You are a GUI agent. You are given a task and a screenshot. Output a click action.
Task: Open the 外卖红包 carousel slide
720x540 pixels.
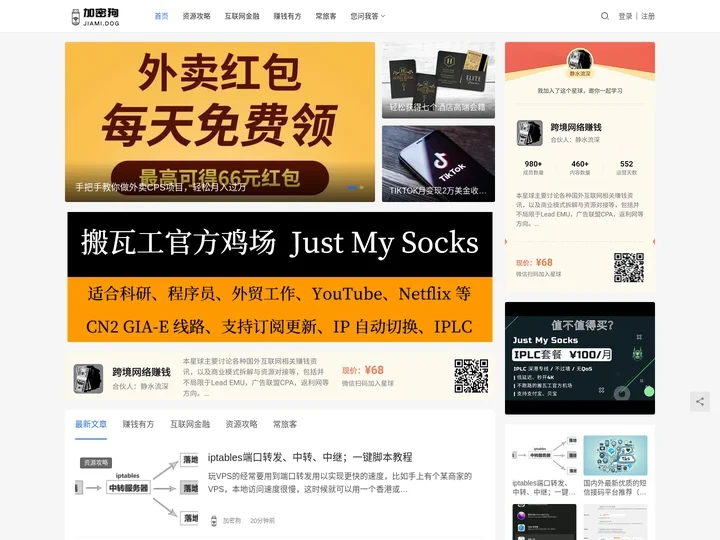[220, 122]
